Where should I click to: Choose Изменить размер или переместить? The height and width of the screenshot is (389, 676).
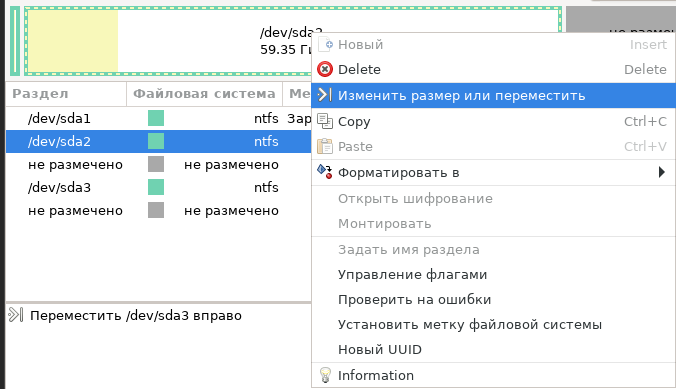pos(493,95)
